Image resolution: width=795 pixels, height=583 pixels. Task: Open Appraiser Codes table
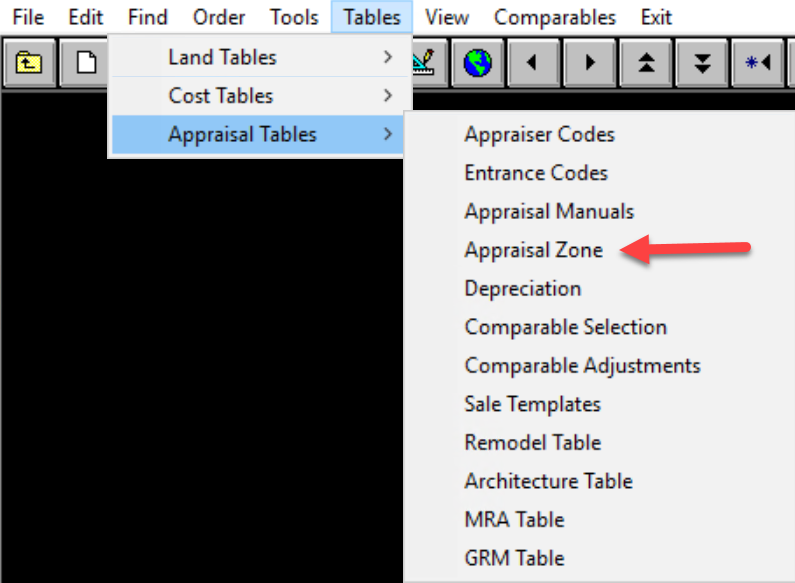(x=539, y=134)
